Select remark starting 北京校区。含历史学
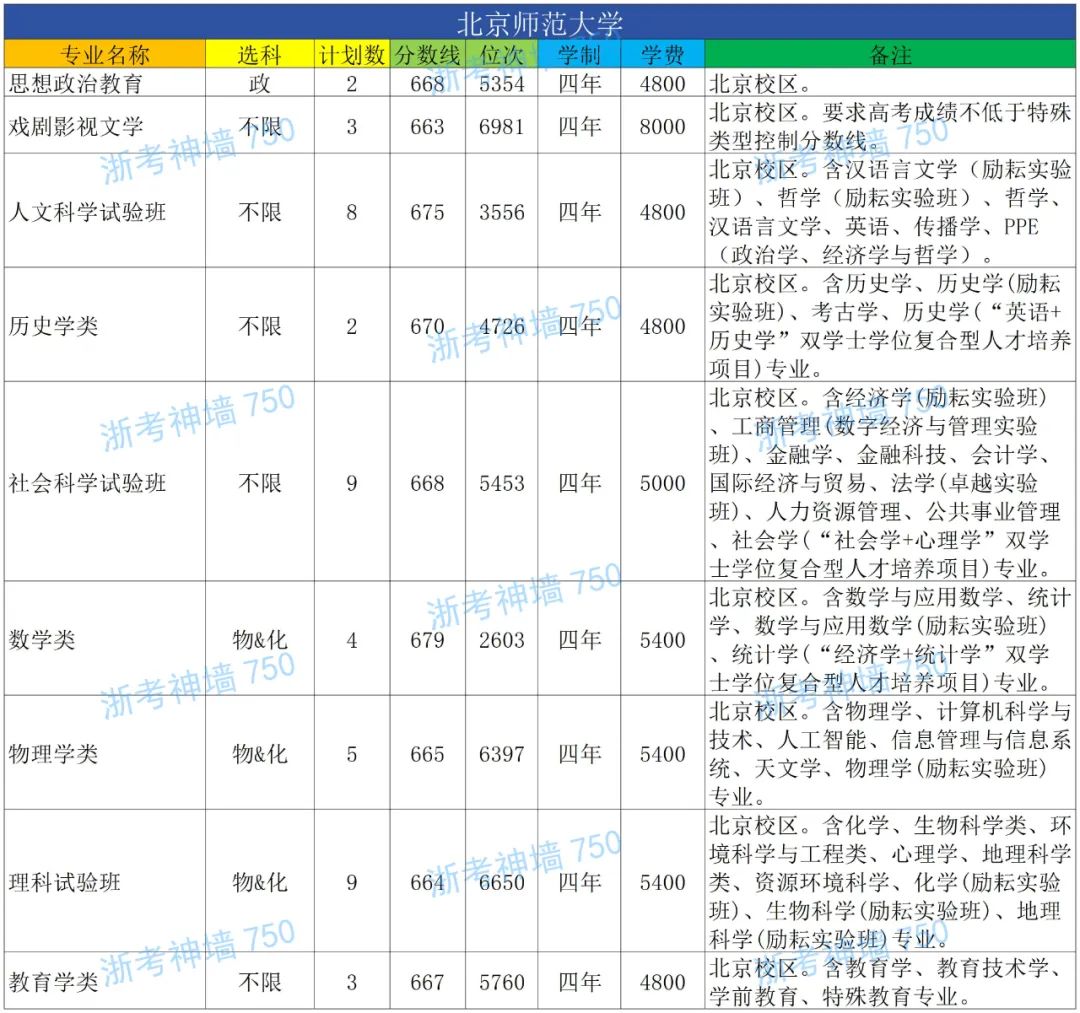Image resolution: width=1080 pixels, height=1013 pixels. (x=890, y=326)
